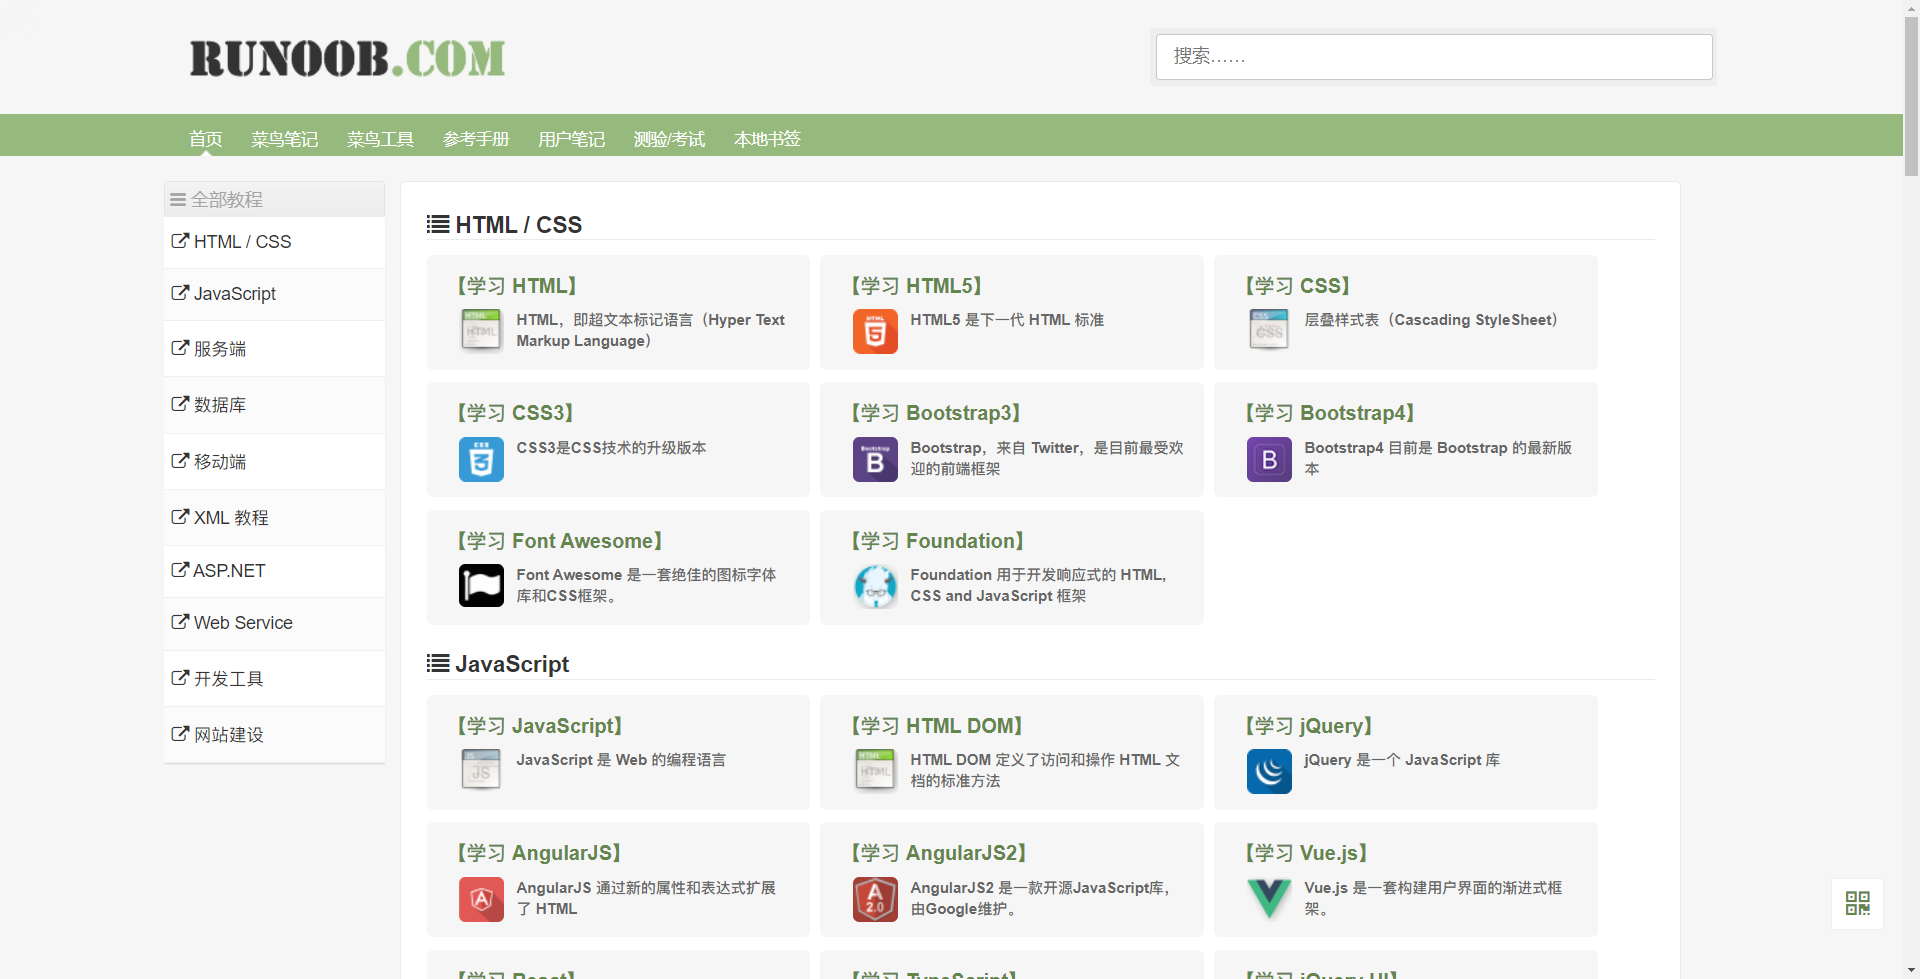
Task: Open the 菜鸟笔记 navigation item
Action: [x=285, y=139]
